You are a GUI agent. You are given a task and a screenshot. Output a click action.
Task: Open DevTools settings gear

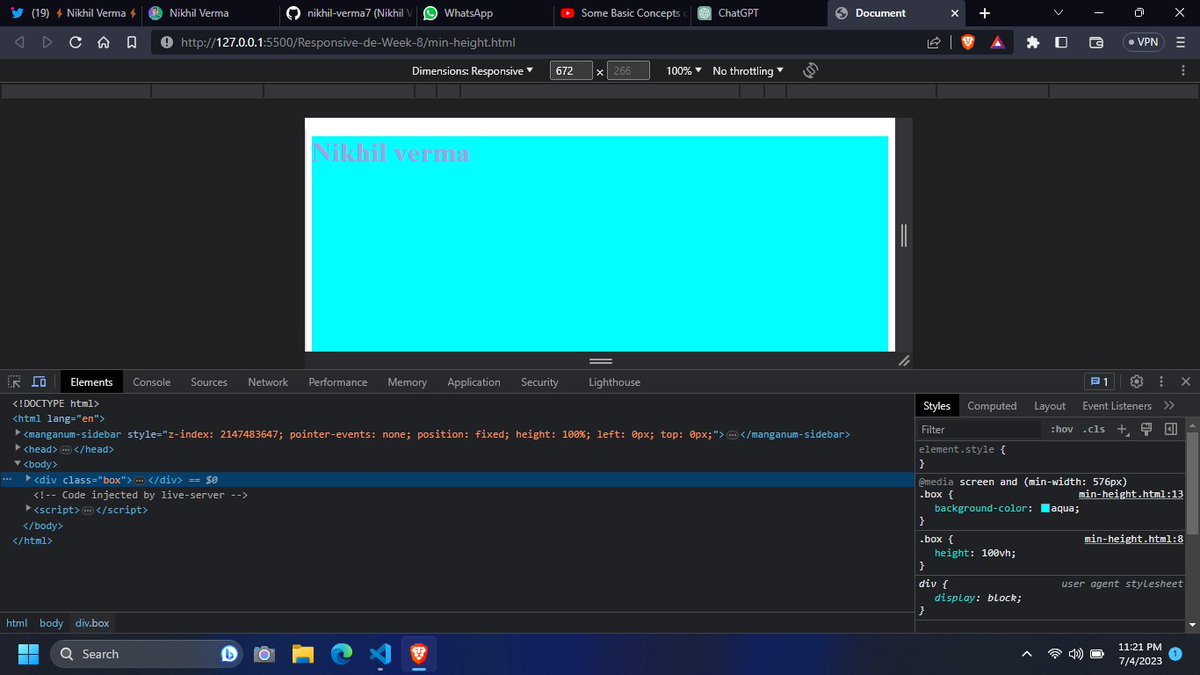[1136, 382]
